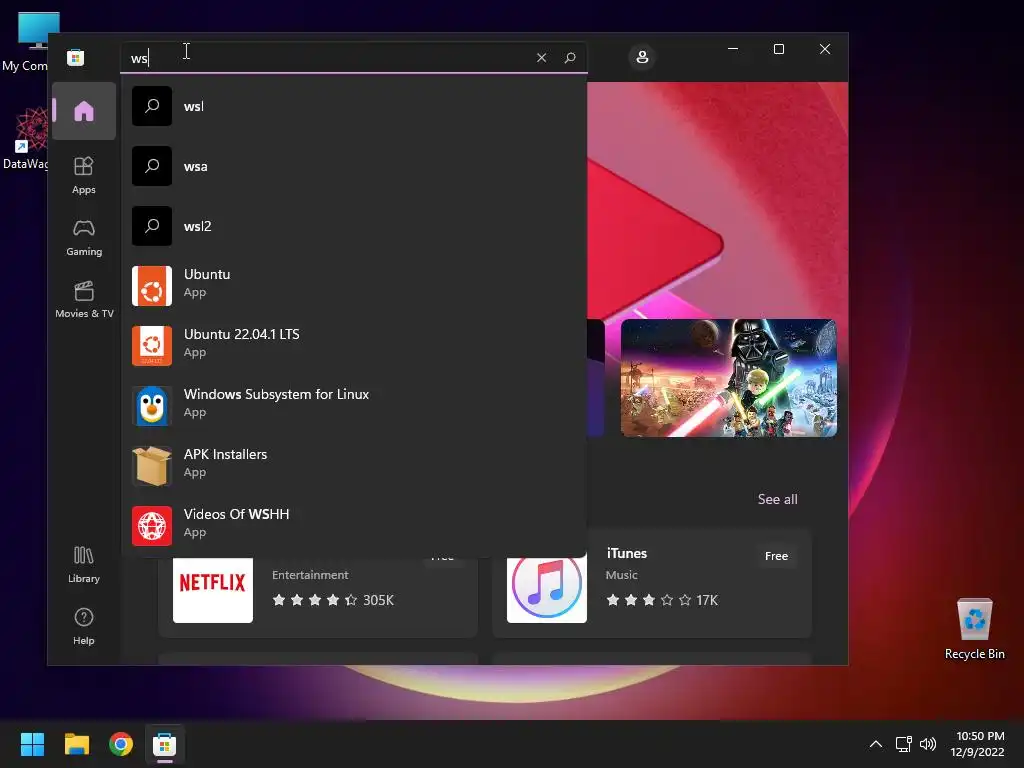Open File Explorer from the taskbar
This screenshot has width=1024, height=768.
(76, 744)
